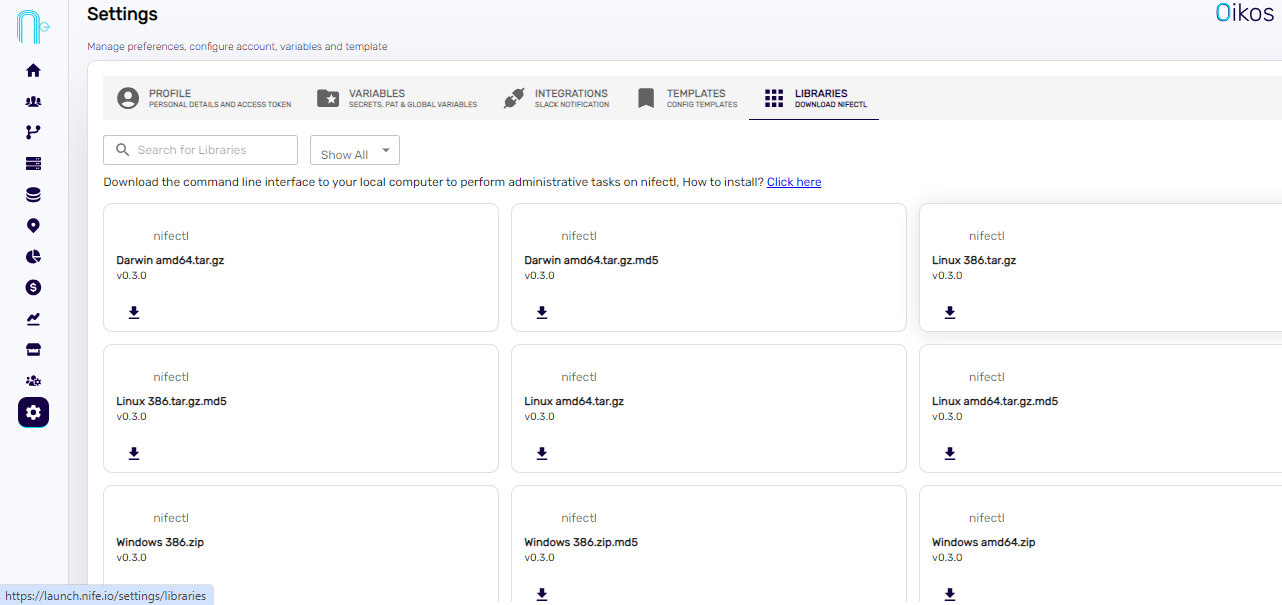Focus the Search for Libraries field
The image size is (1282, 605).
pyautogui.click(x=201, y=150)
